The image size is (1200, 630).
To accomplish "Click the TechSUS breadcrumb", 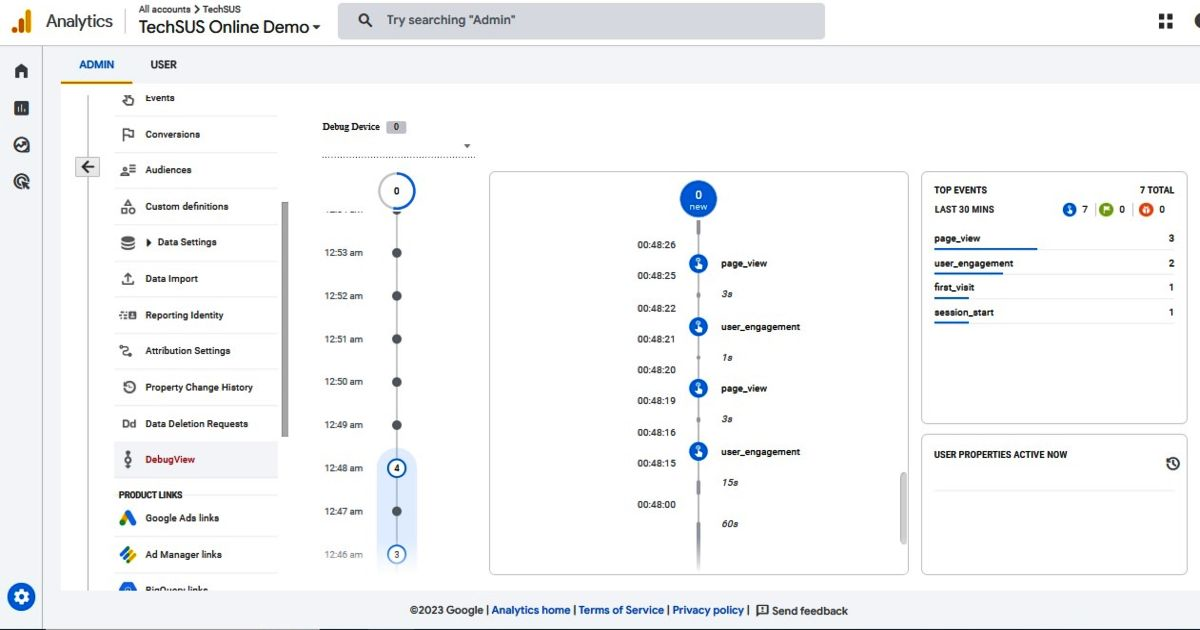I will tap(221, 9).
